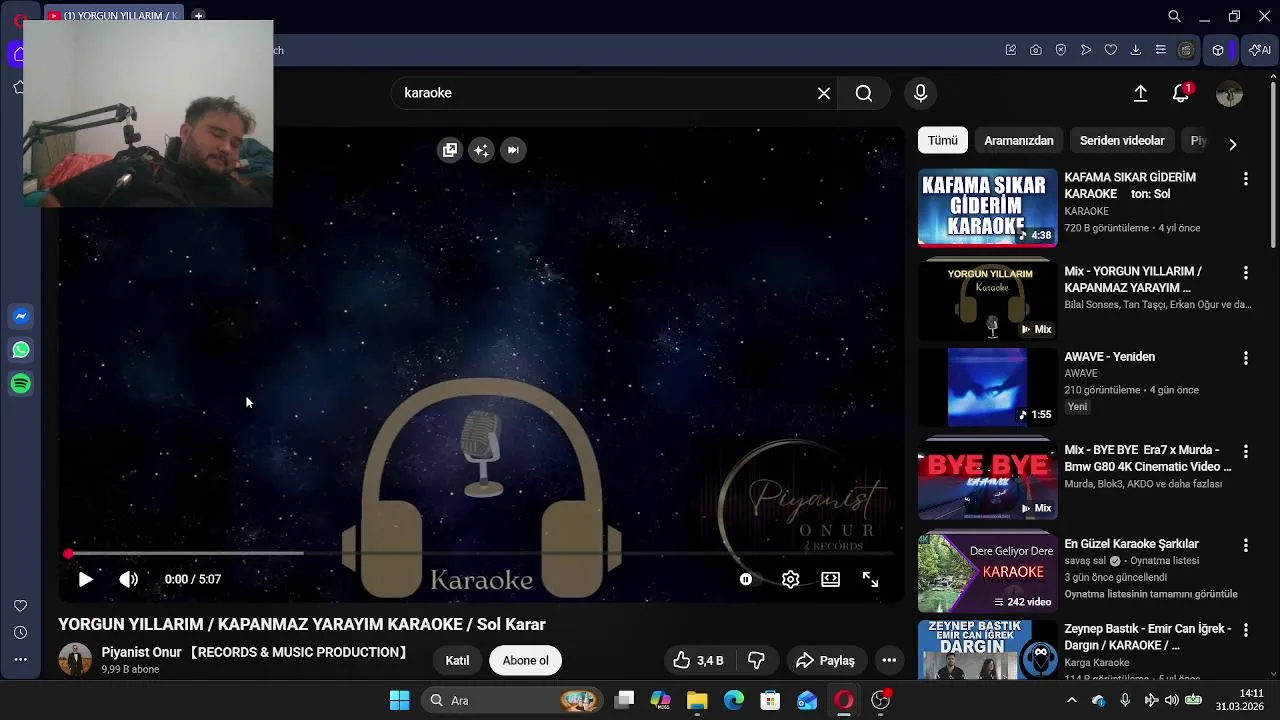
Task: Play the karaoke video
Action: [85, 579]
